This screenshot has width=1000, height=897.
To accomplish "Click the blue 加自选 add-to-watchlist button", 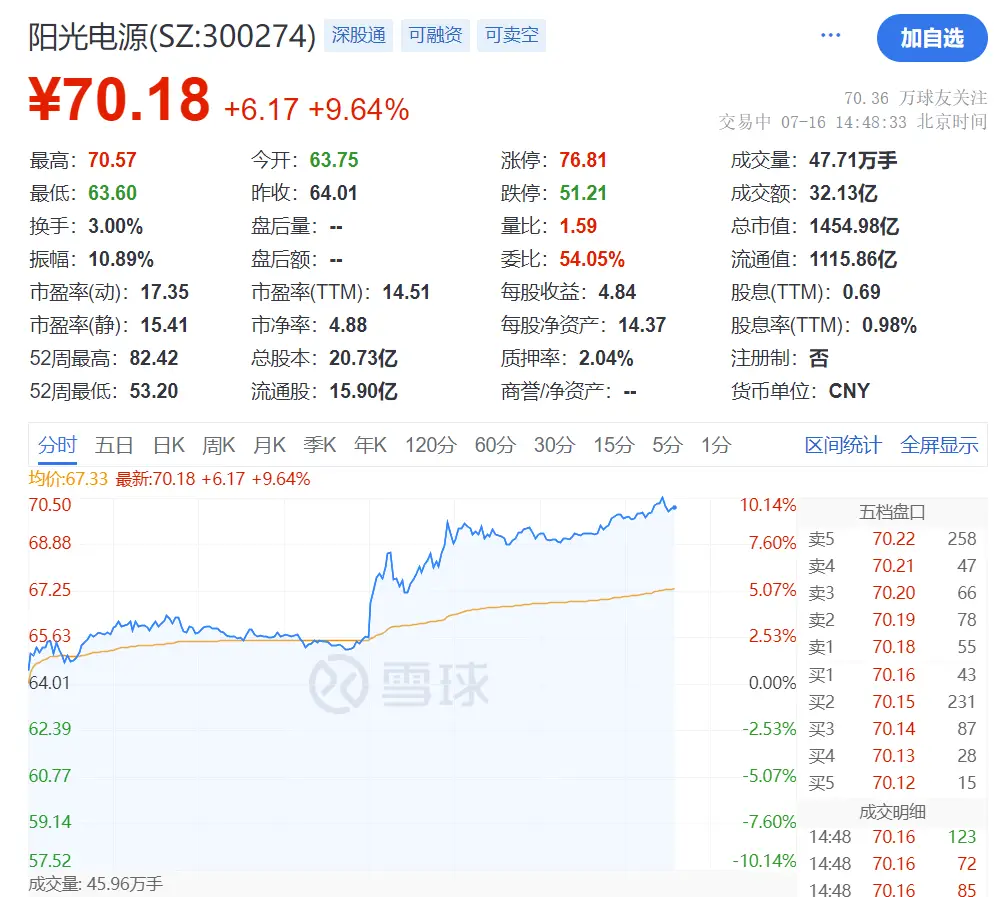I will (x=932, y=39).
